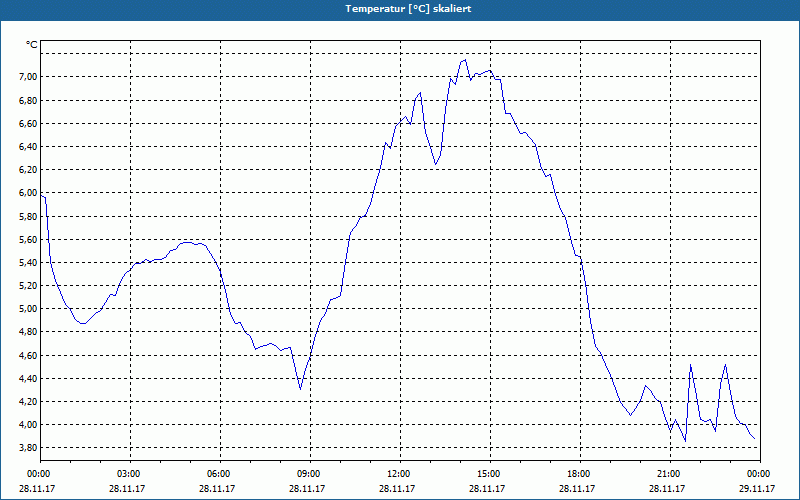Click the 28.11.17 date under 12:00

[x=397, y=488]
